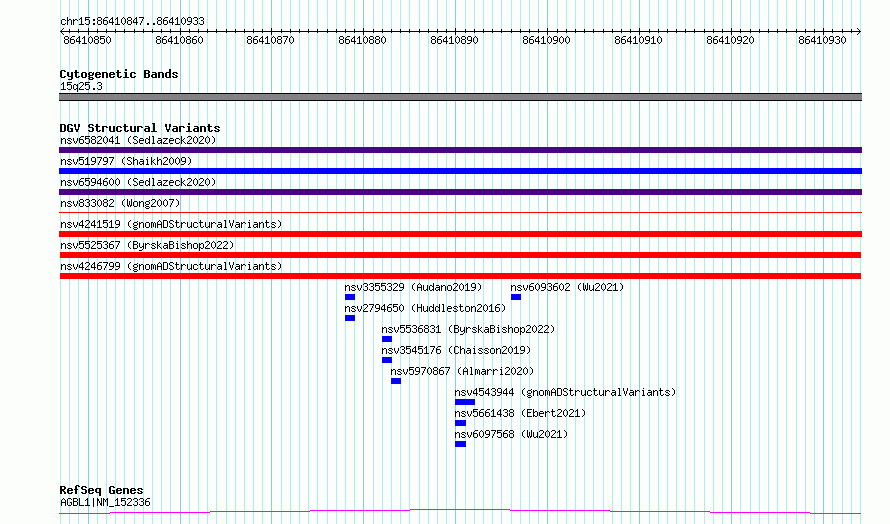Click the nsv5970867 (Almarri2020) label
Screen dimensions: 890x524
[x=462, y=371]
